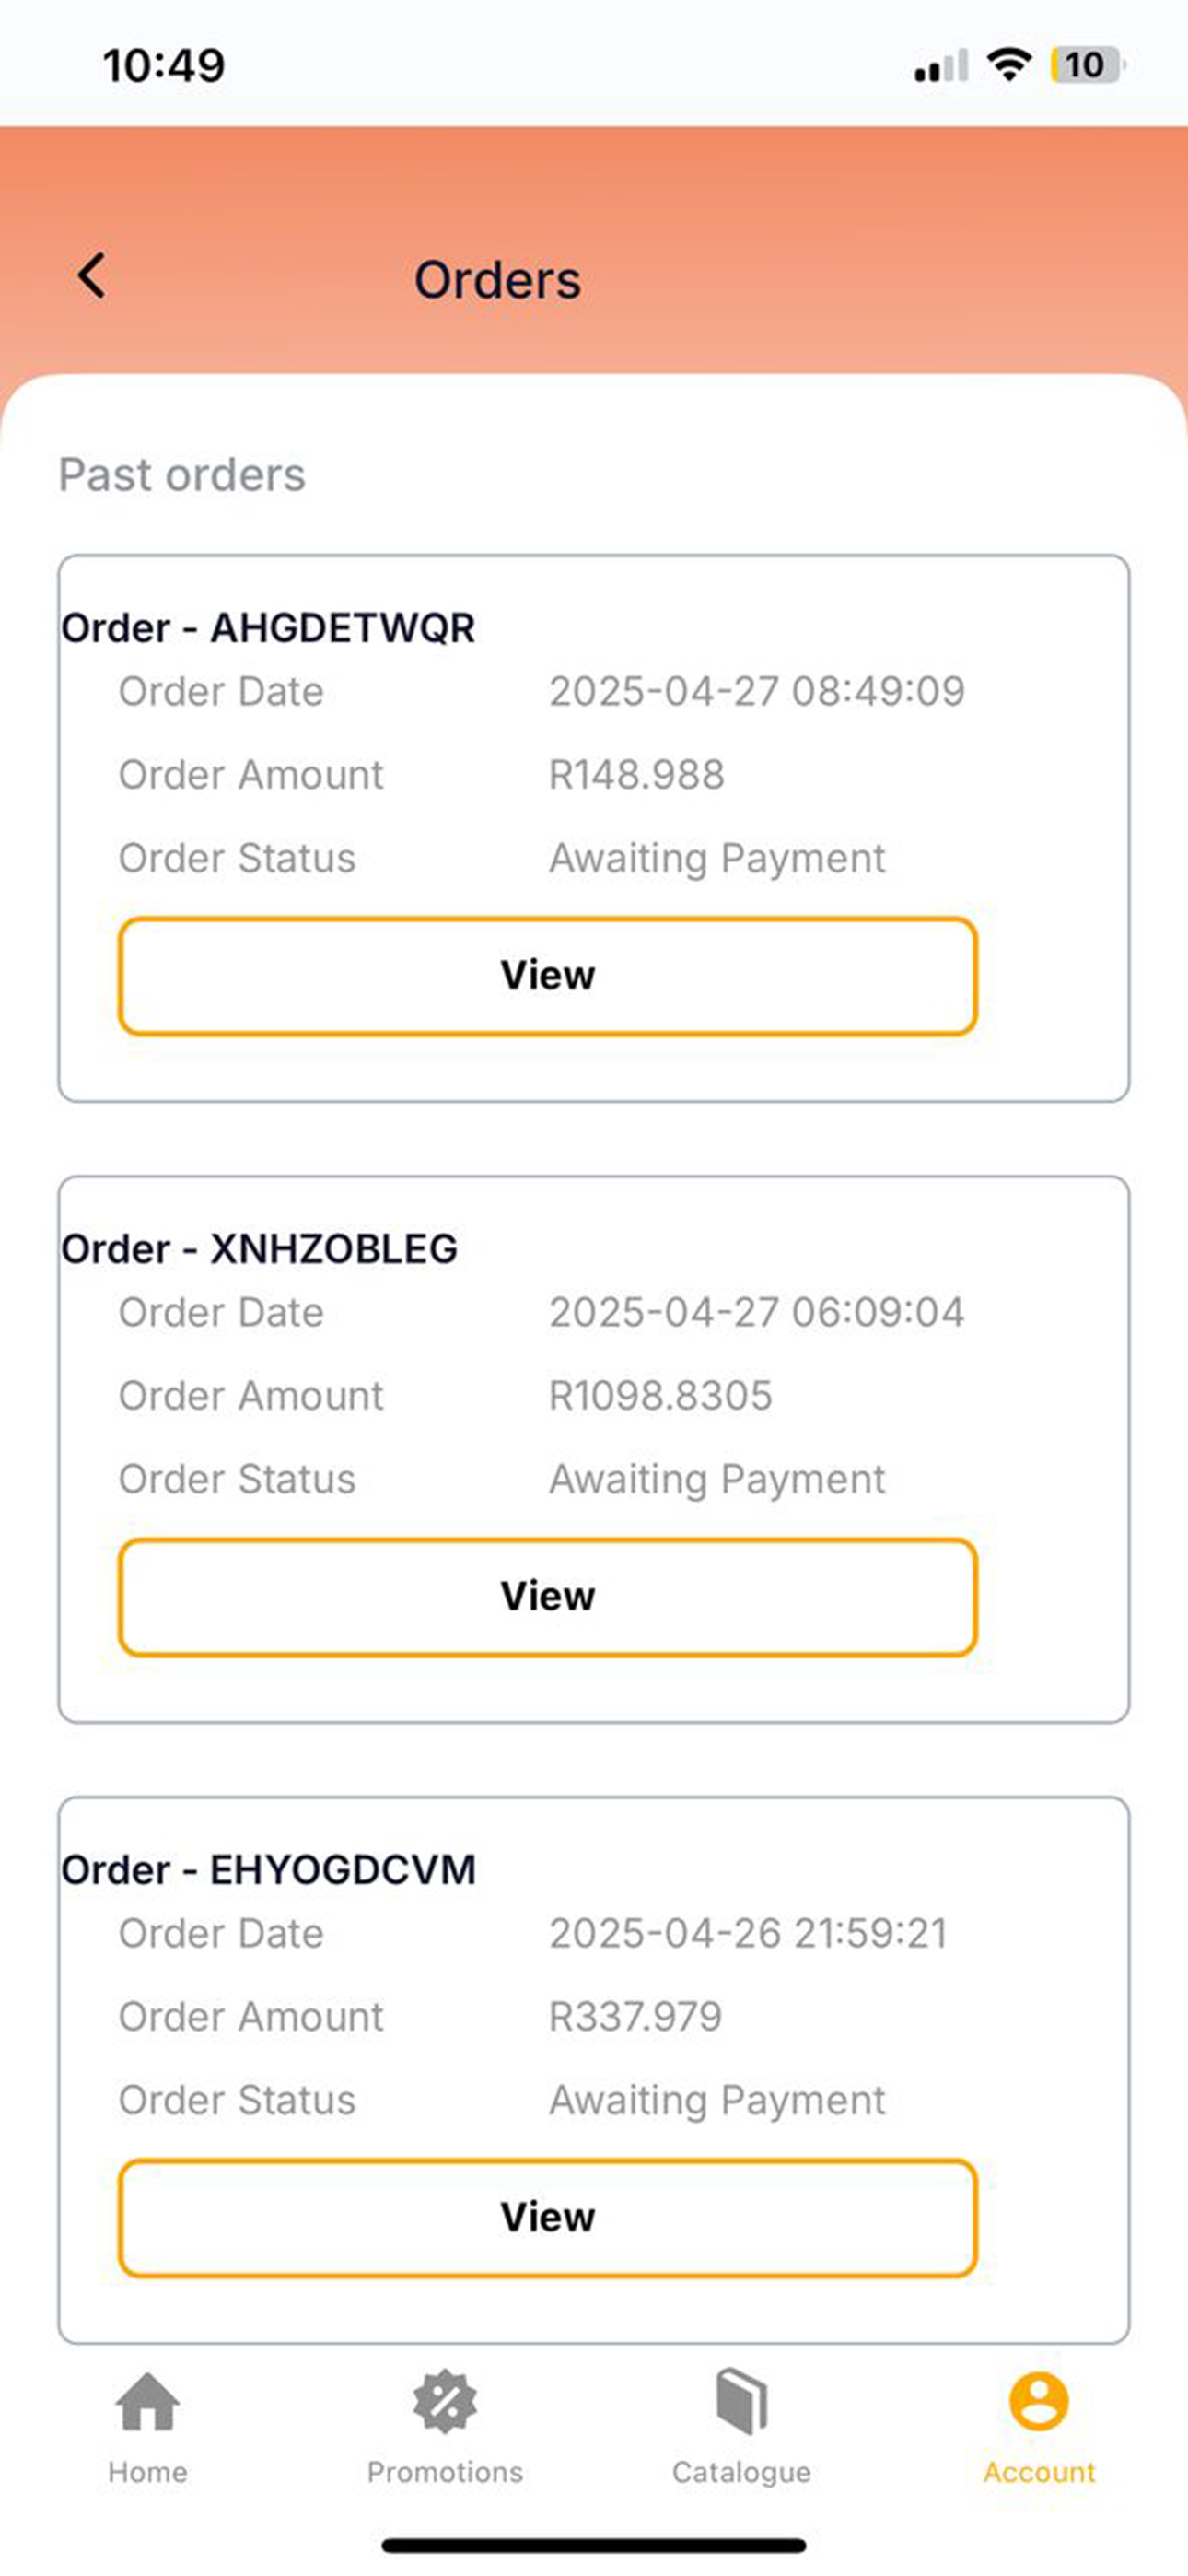View order EHYOGDCVM details
This screenshot has height=2576, width=1188.
pyautogui.click(x=548, y=2218)
